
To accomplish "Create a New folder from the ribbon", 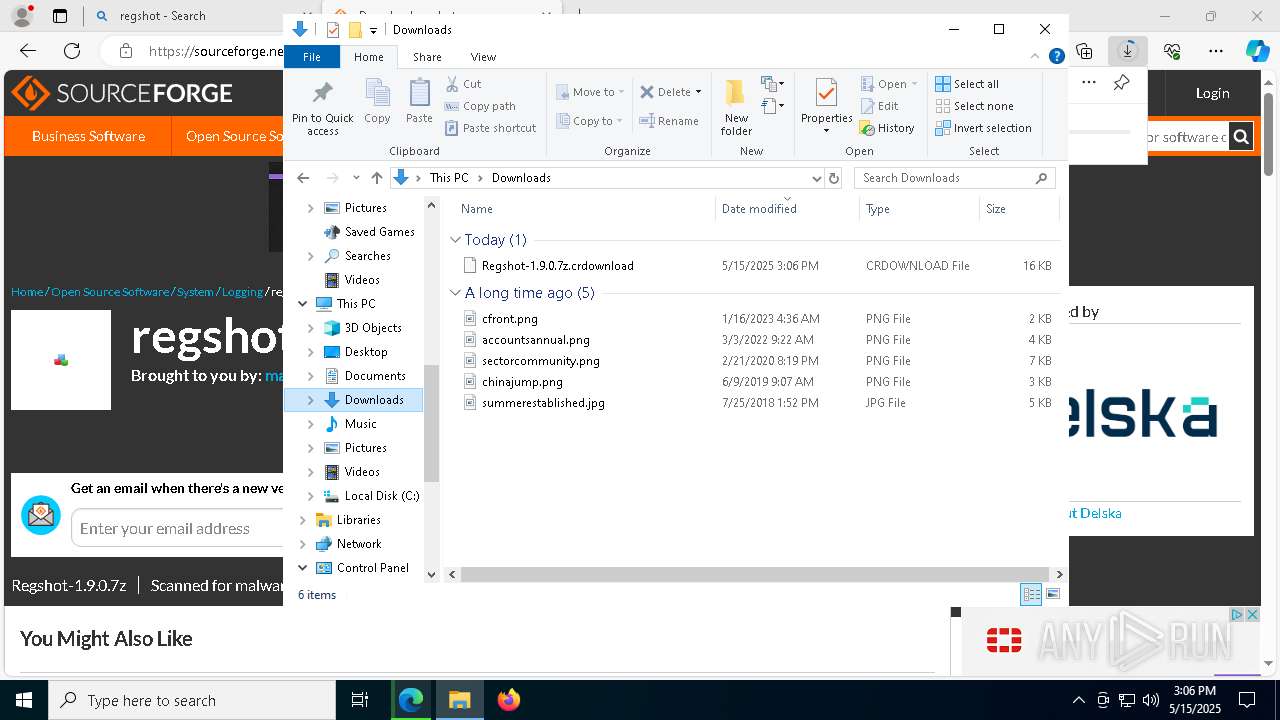I will (736, 107).
